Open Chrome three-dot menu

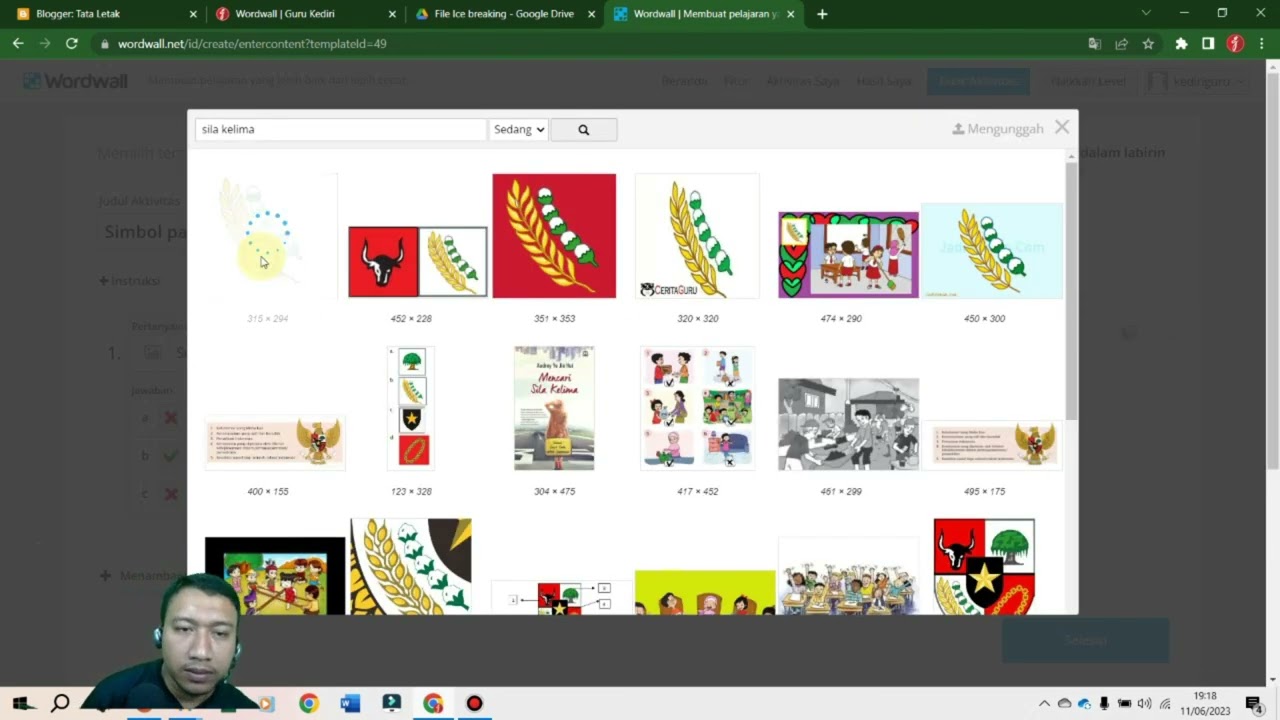pyautogui.click(x=1262, y=44)
